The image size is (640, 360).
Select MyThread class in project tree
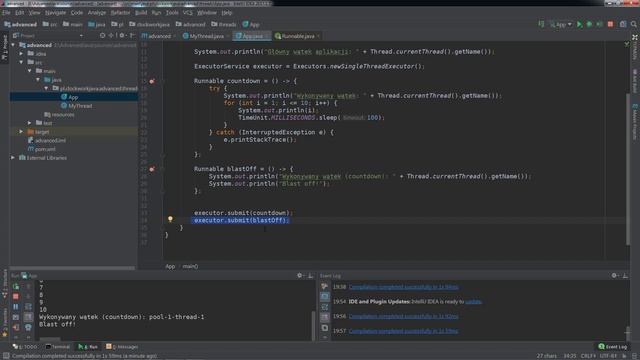pyautogui.click(x=80, y=106)
